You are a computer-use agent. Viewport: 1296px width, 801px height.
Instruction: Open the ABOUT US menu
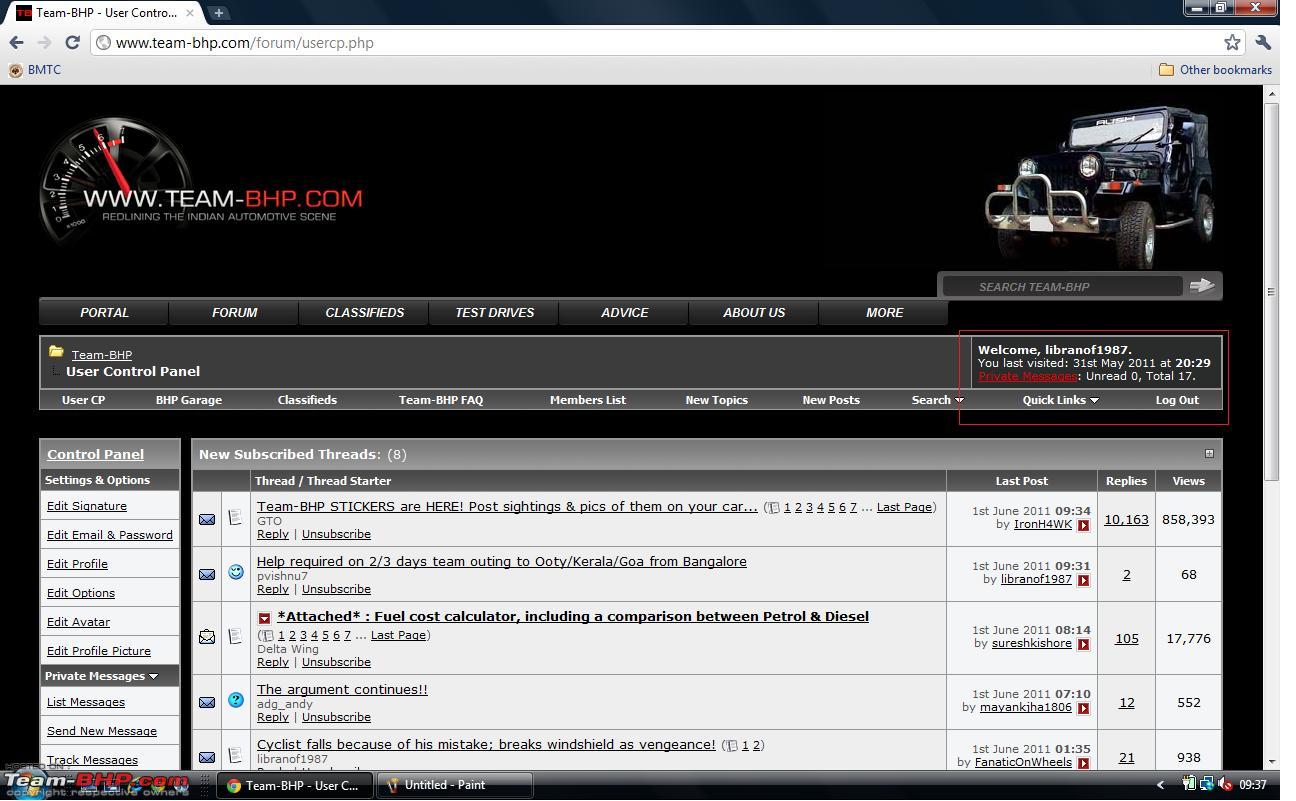pos(754,312)
